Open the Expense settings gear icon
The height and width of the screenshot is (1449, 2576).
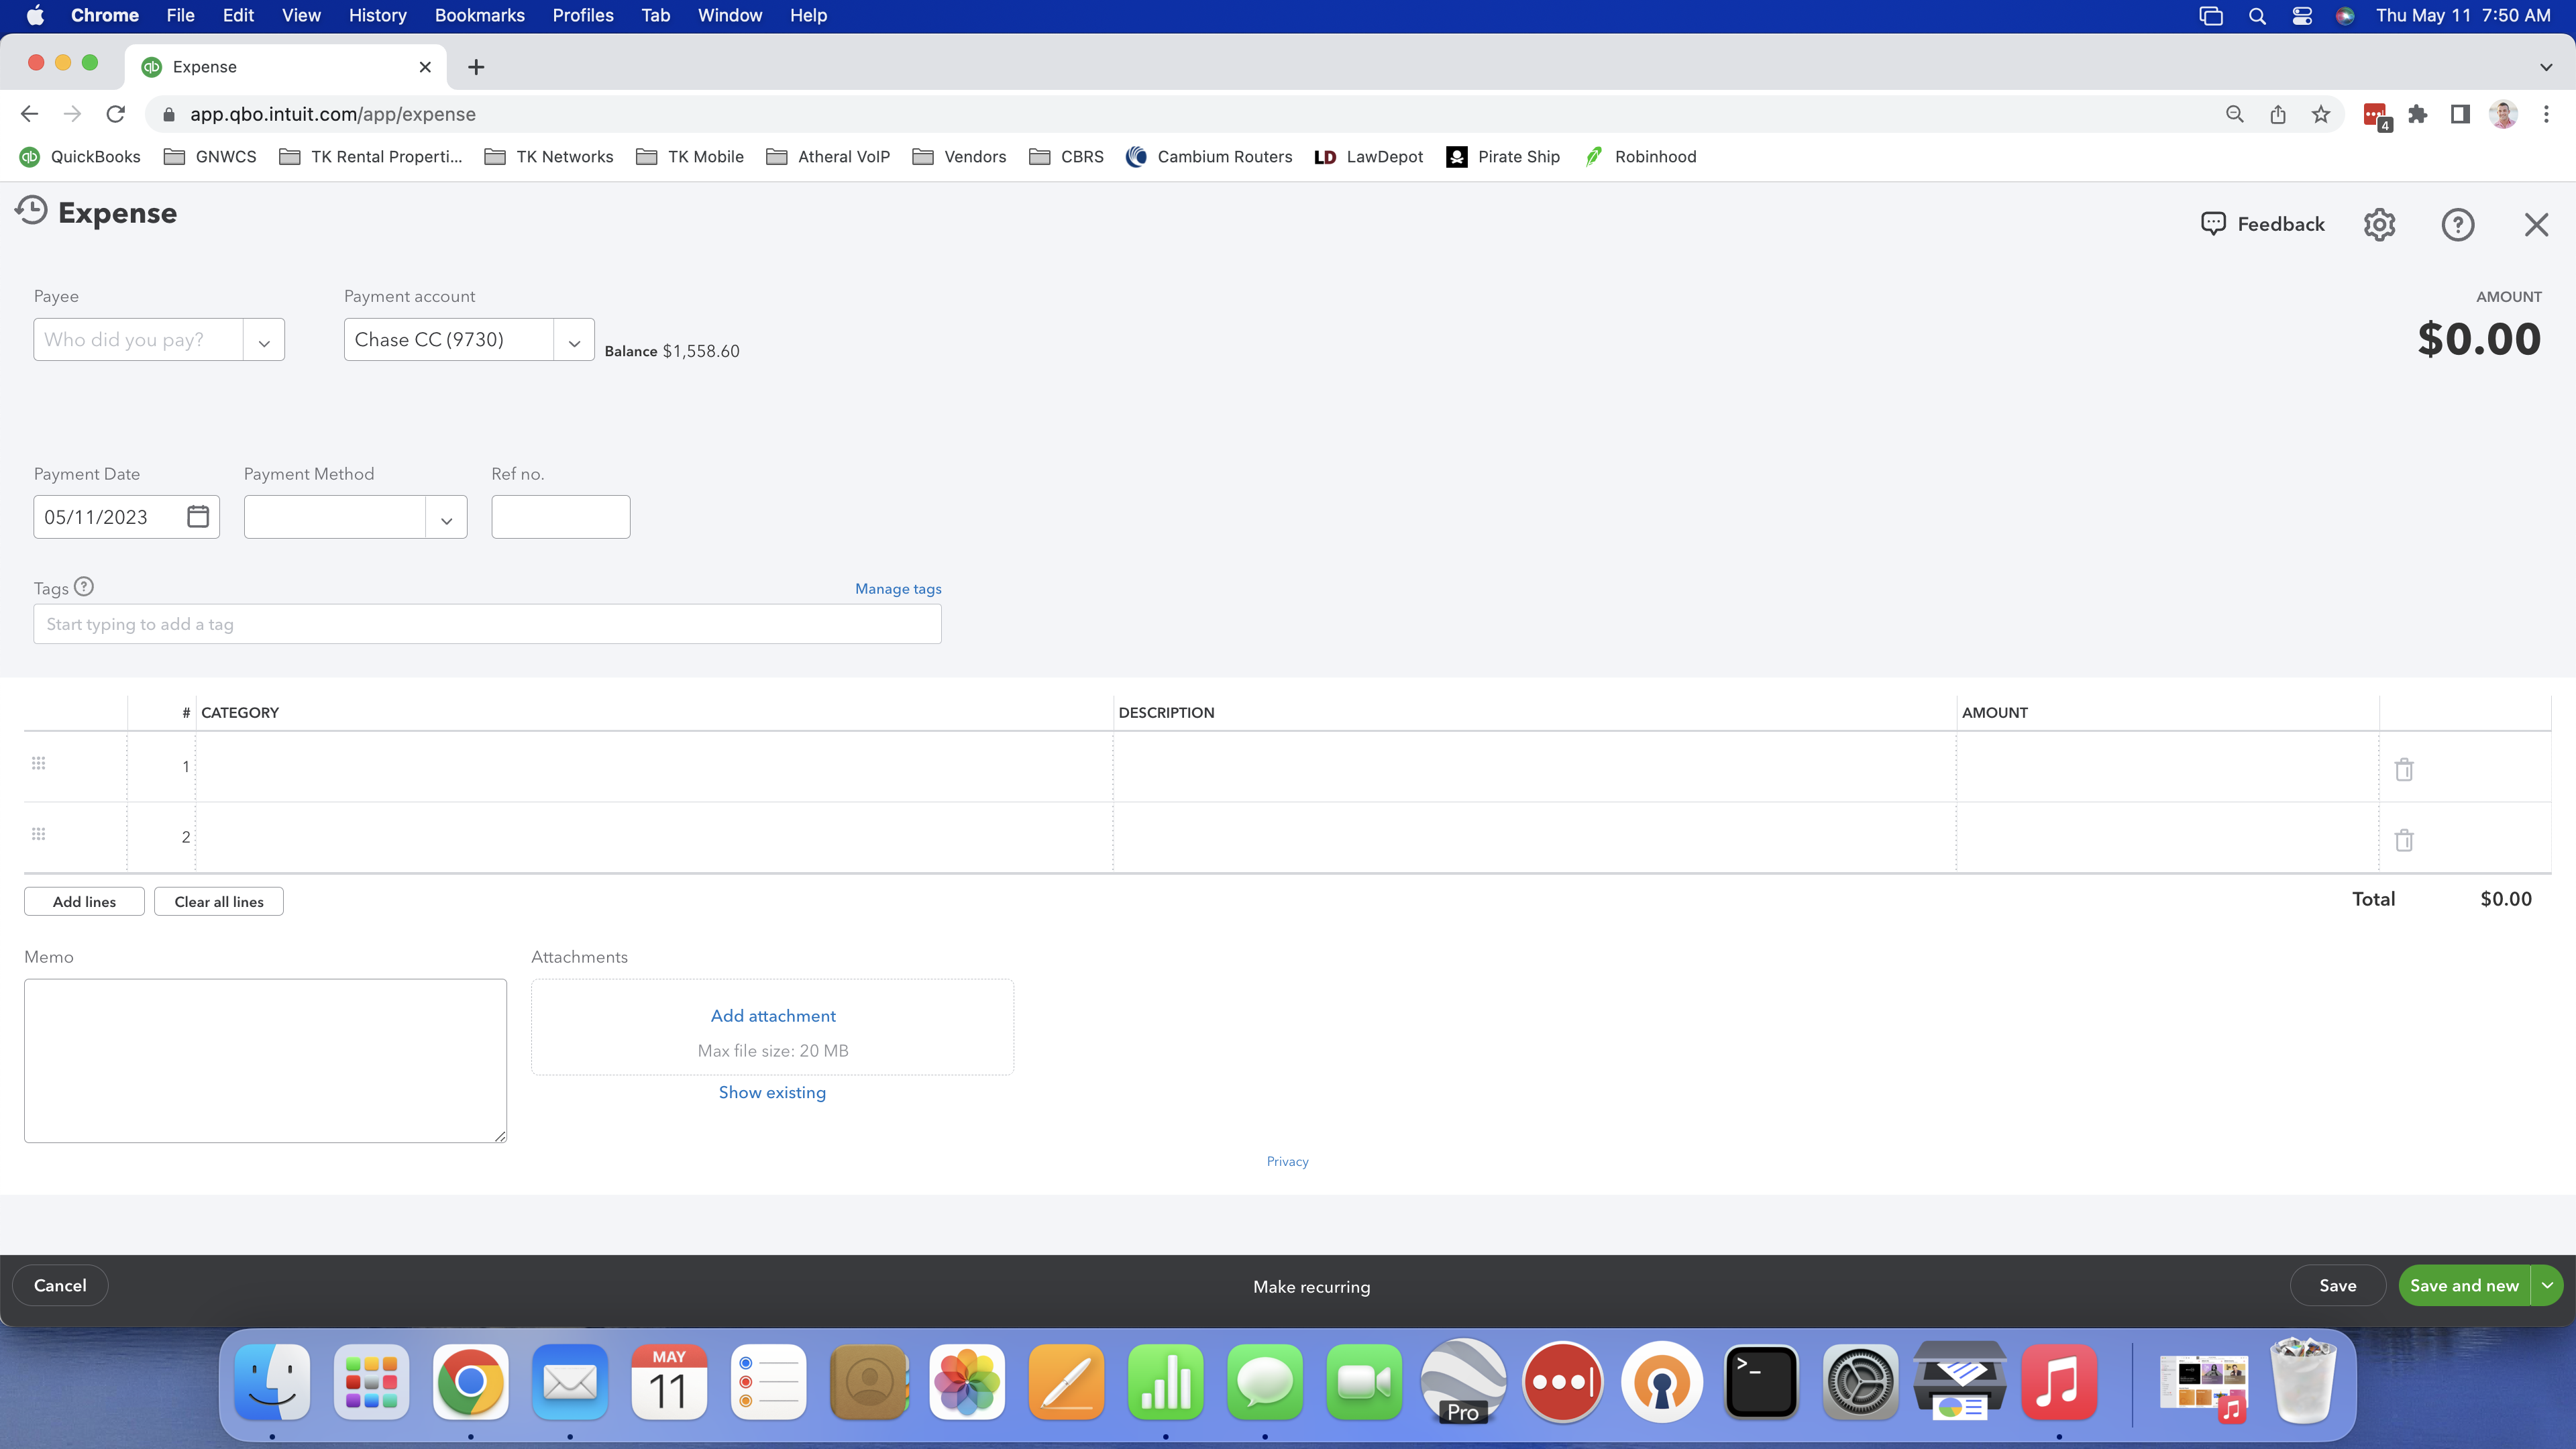pyautogui.click(x=2379, y=224)
